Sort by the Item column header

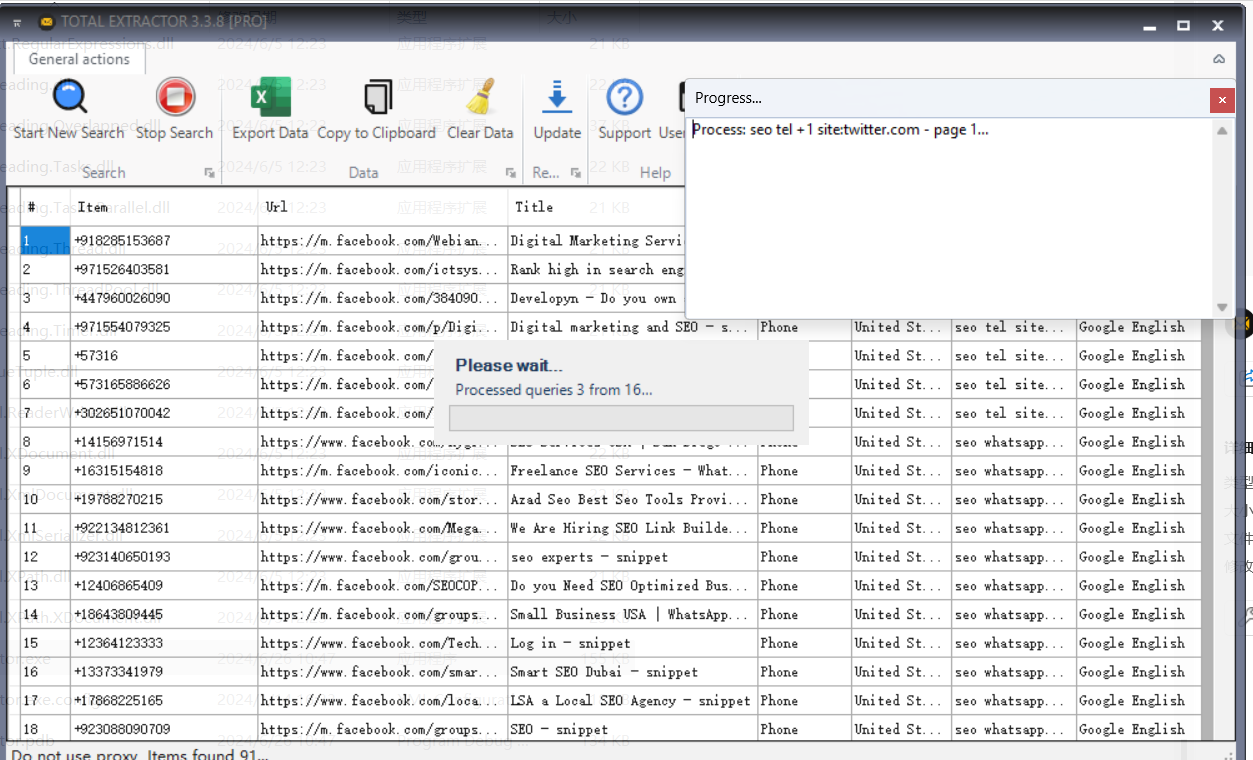click(x=93, y=207)
